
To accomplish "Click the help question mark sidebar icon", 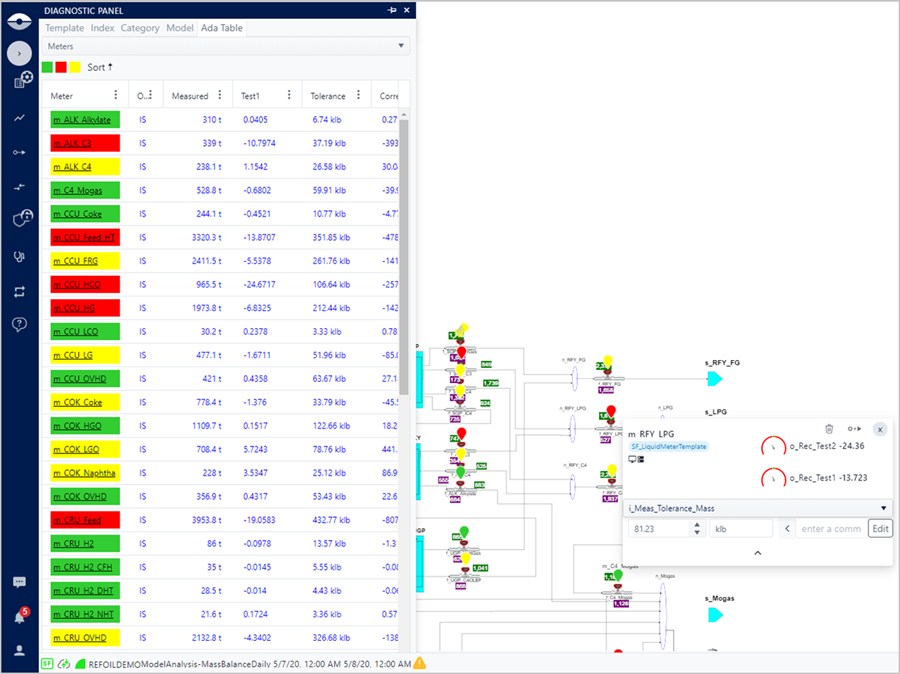I will click(x=19, y=324).
